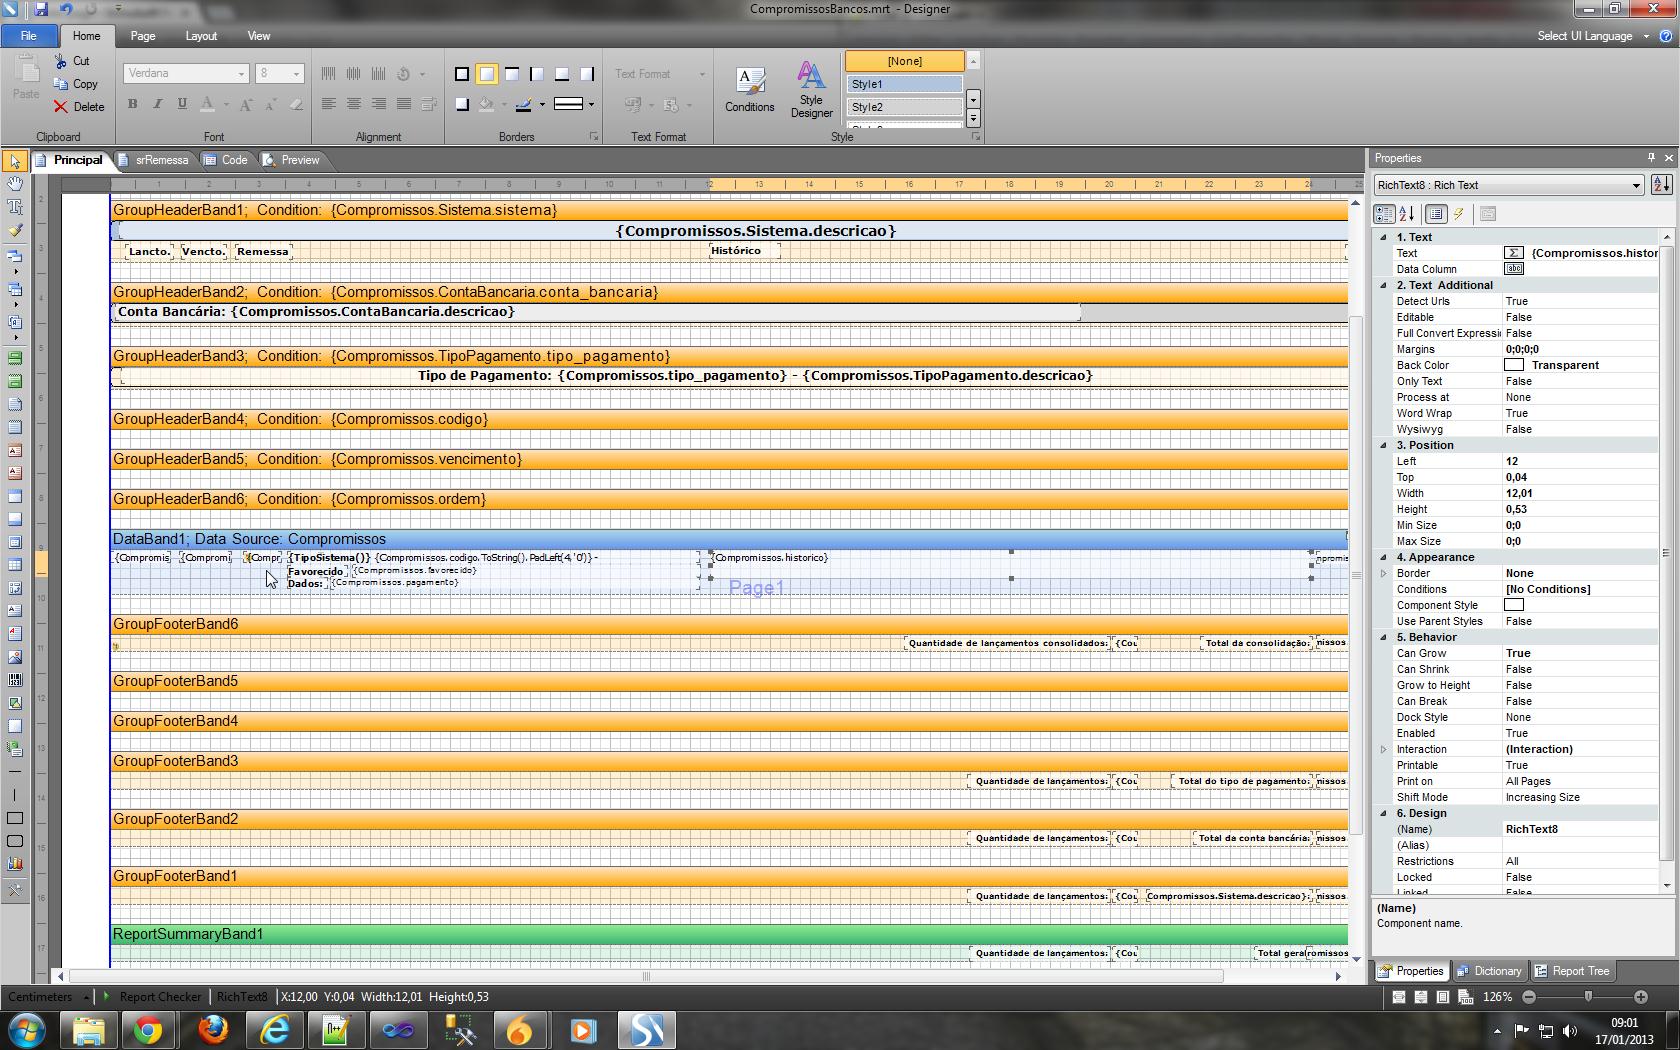Image resolution: width=1680 pixels, height=1050 pixels.
Task: Open border color dropdown arrow
Action: tap(542, 104)
